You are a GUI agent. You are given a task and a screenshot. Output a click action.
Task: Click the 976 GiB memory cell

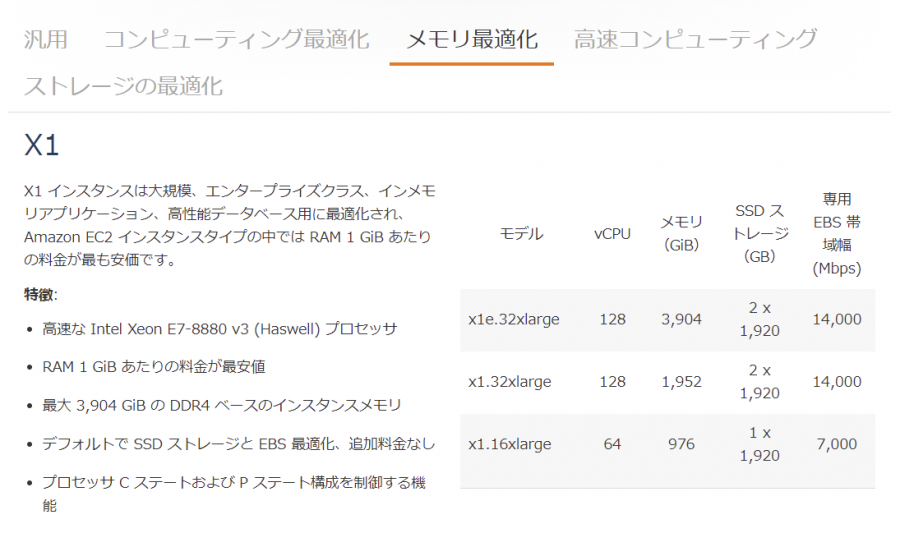681,444
